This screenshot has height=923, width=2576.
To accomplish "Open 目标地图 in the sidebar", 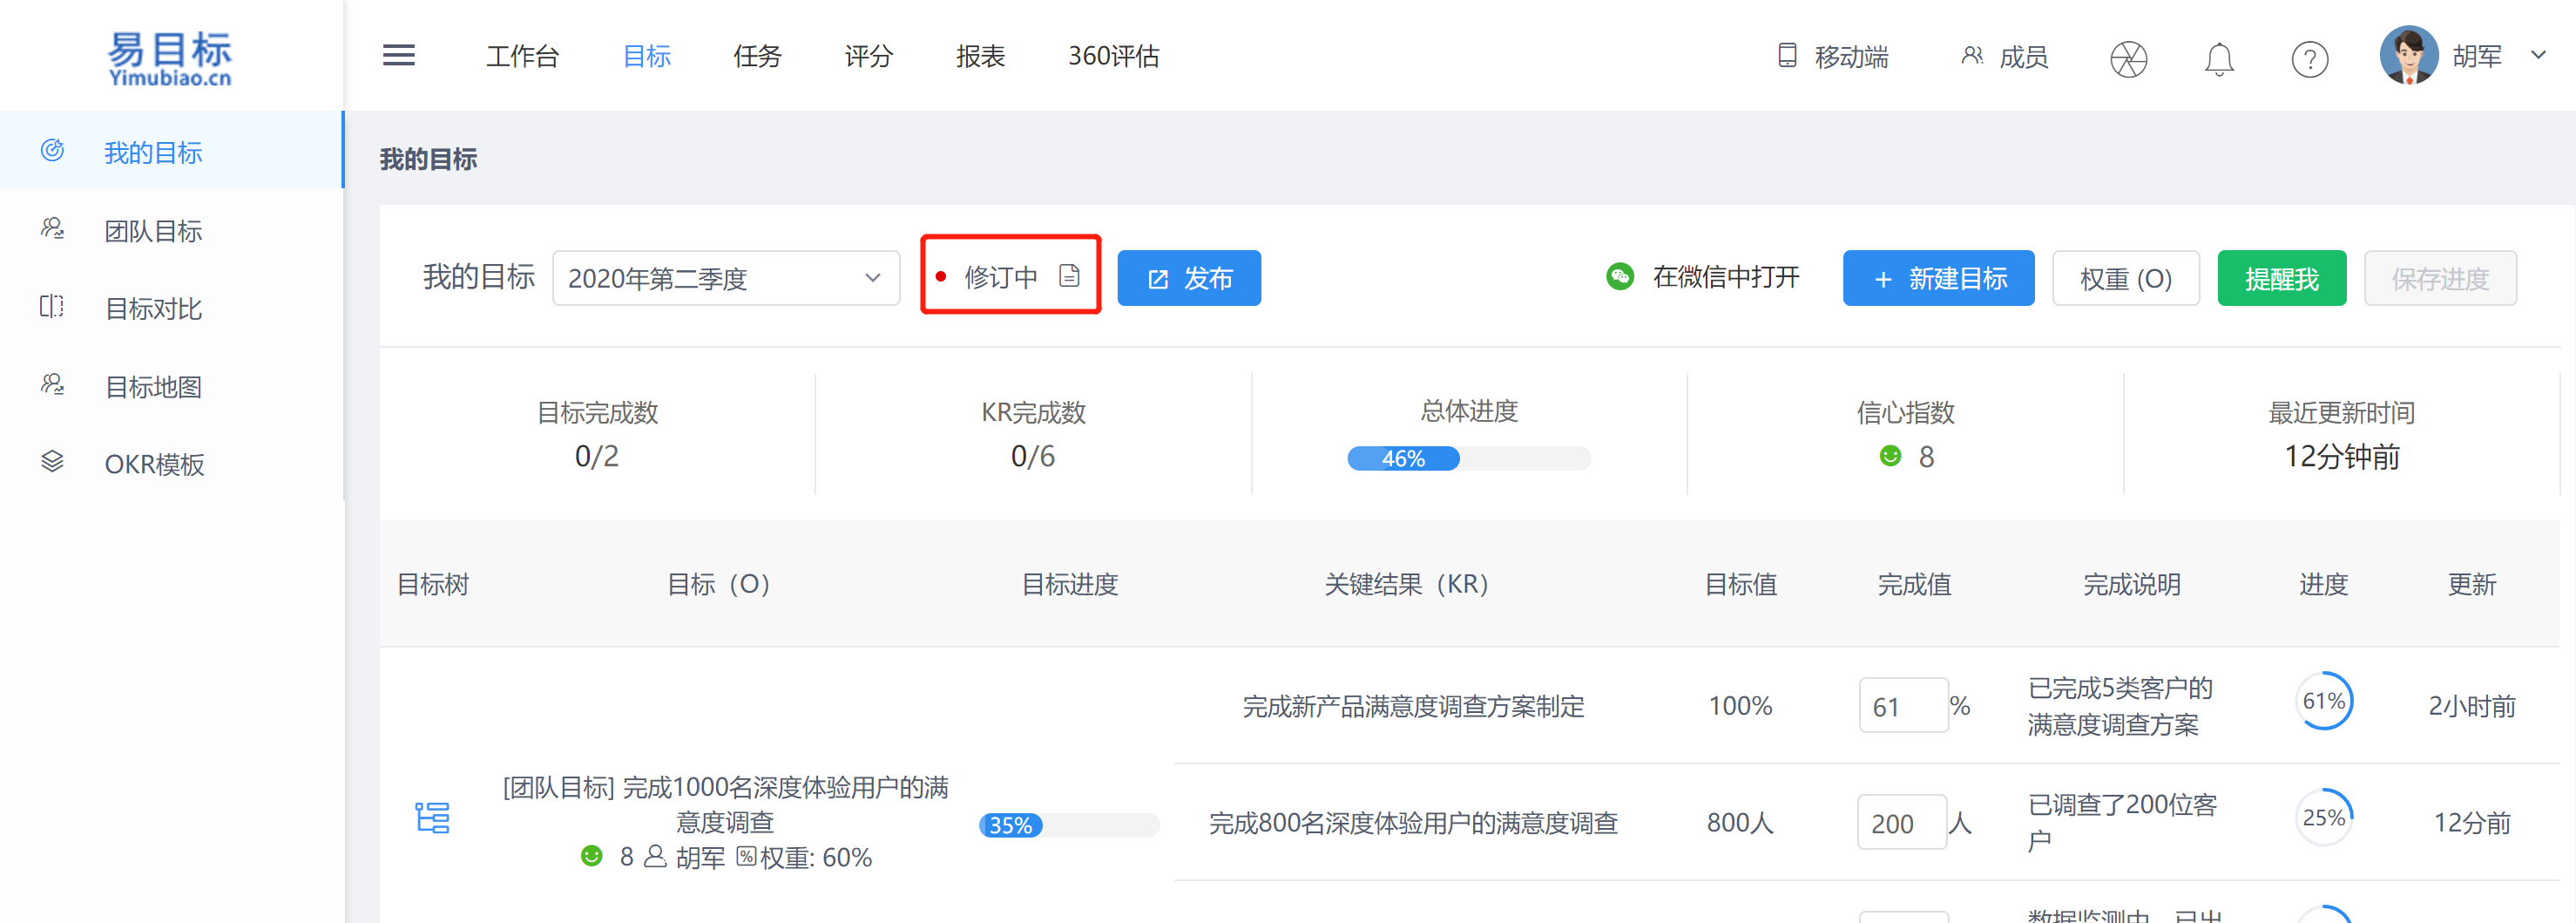I will [x=171, y=386].
